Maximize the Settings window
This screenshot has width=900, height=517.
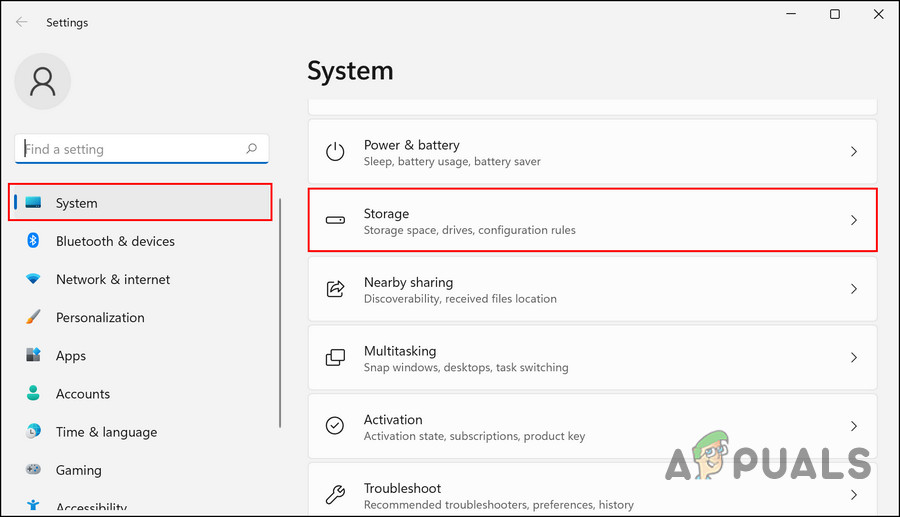(835, 14)
